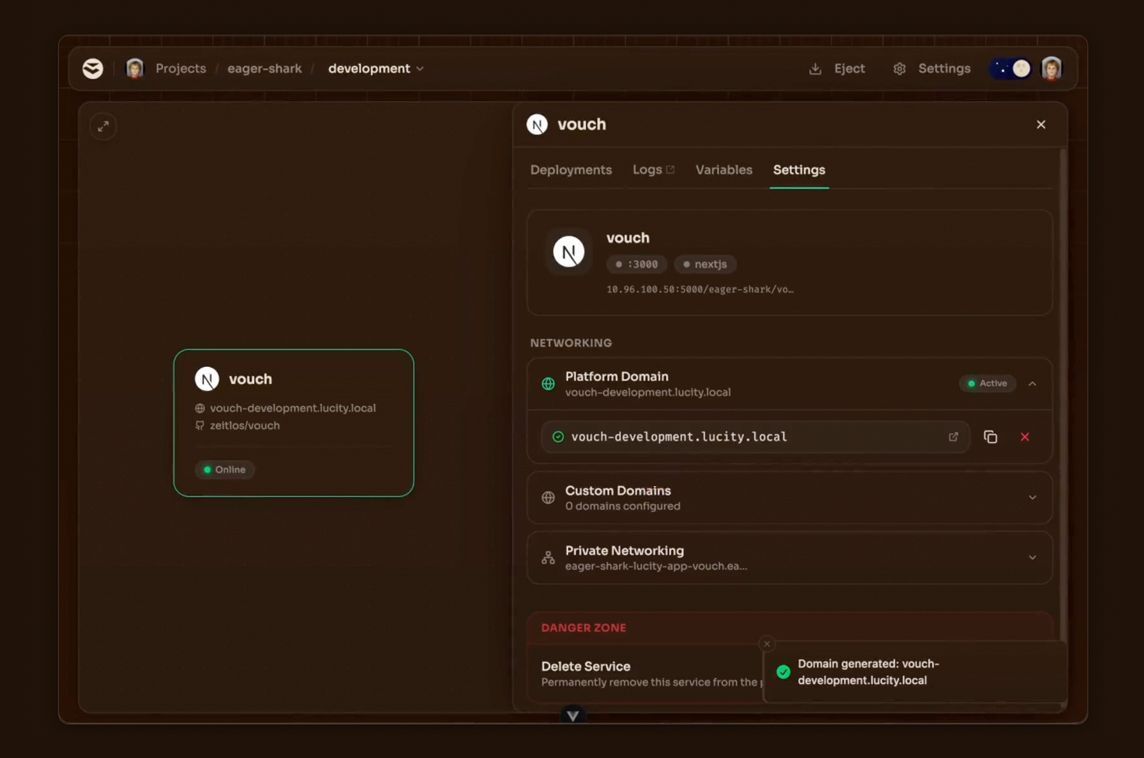
Task: Select the Settings tab in vouch panel
Action: (x=799, y=170)
